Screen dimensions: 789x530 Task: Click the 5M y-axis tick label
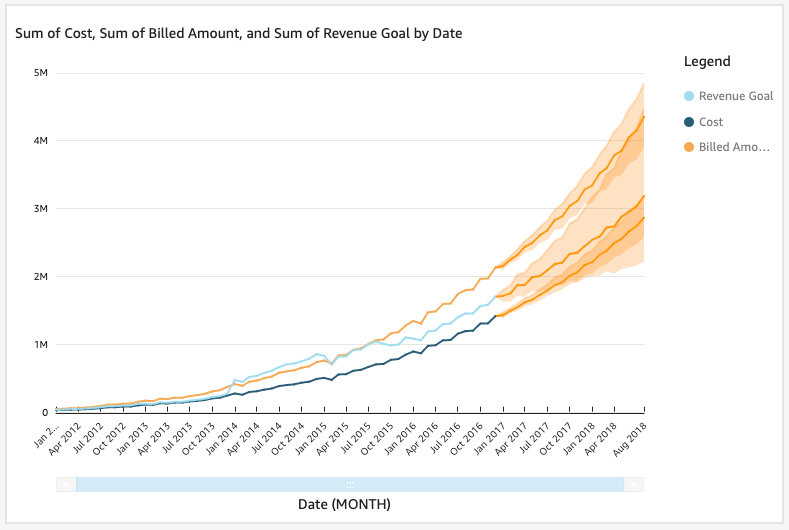(42, 73)
